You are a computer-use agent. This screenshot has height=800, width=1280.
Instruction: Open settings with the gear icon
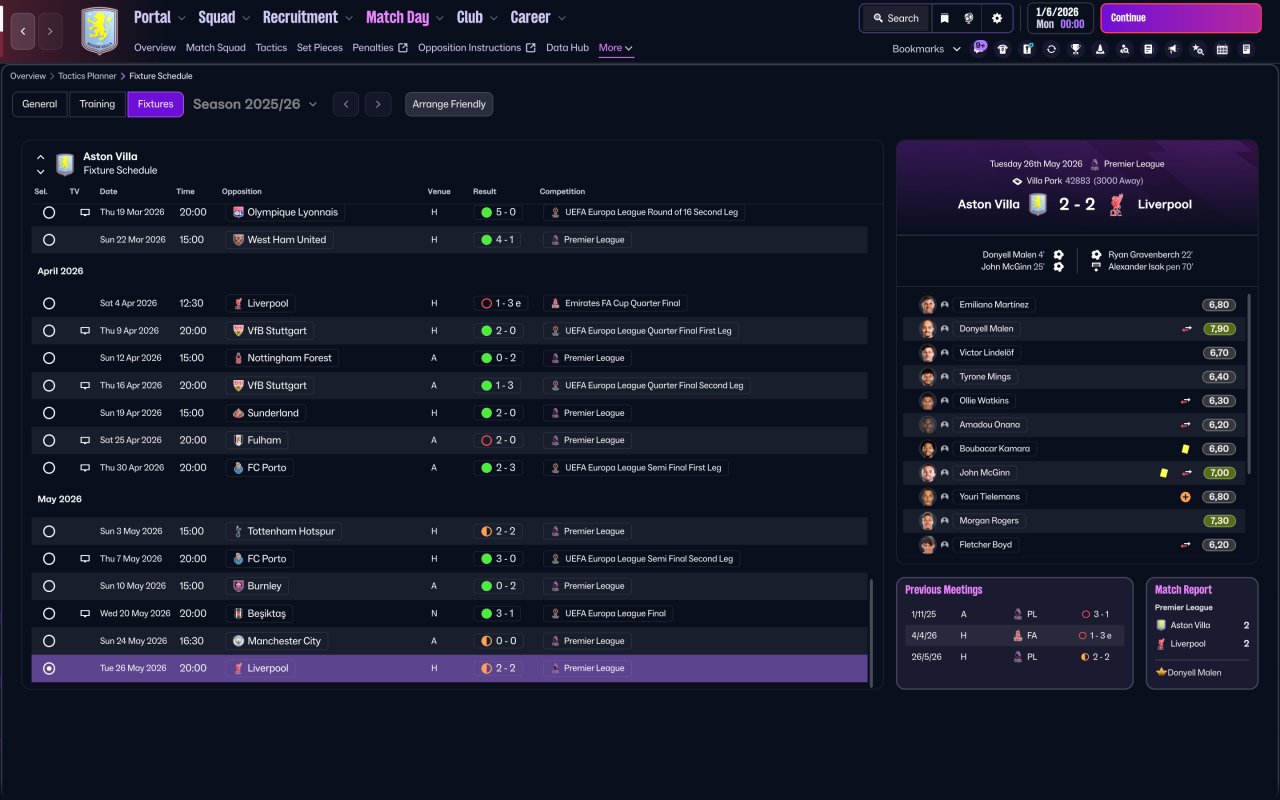(x=997, y=18)
